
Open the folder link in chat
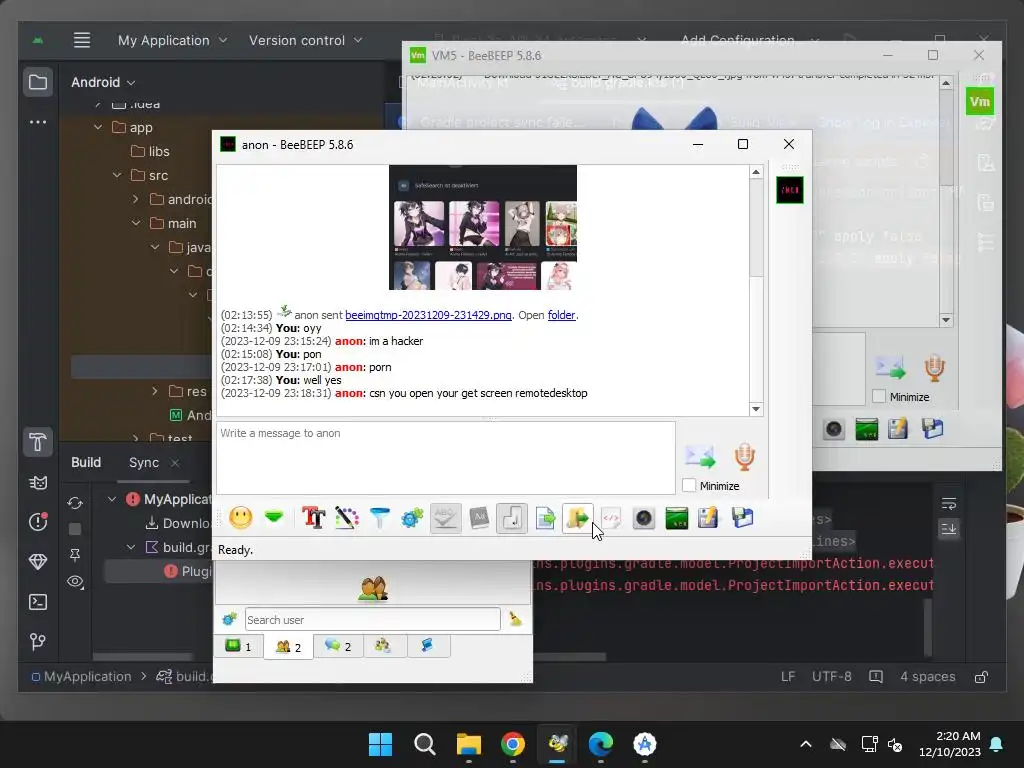561,315
